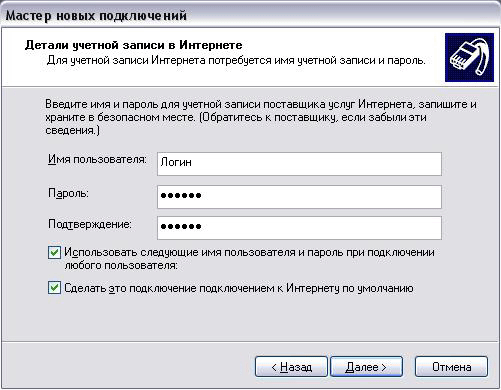The width and height of the screenshot is (501, 390).
Task: Go back with the Назад button
Action: point(291,367)
